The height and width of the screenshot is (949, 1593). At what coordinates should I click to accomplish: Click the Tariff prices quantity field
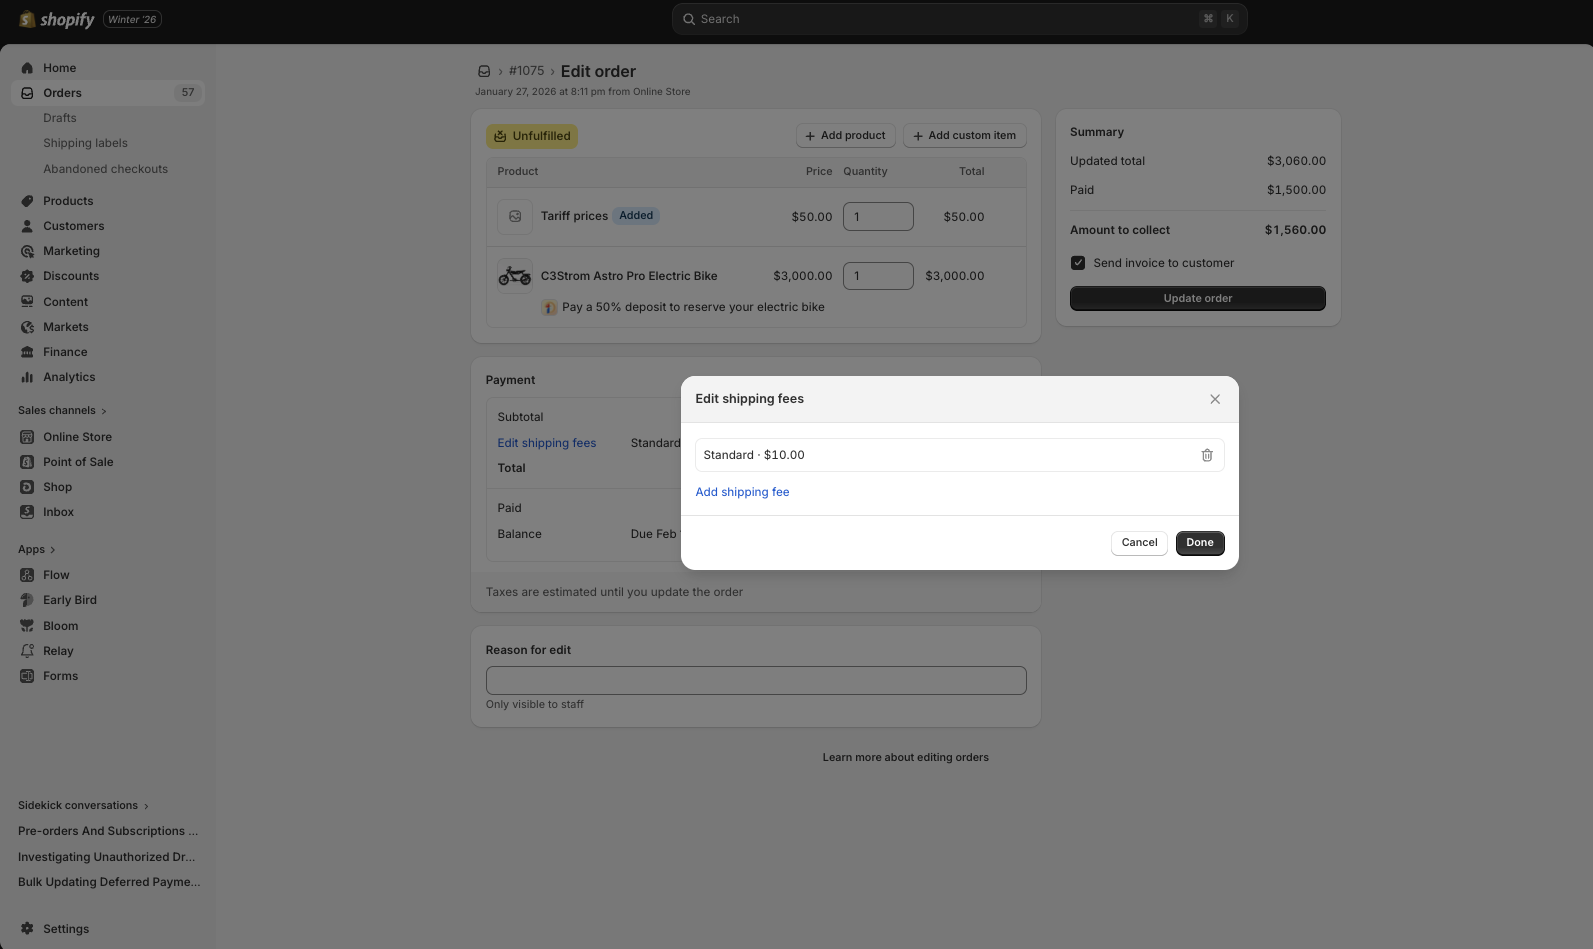[x=878, y=216]
